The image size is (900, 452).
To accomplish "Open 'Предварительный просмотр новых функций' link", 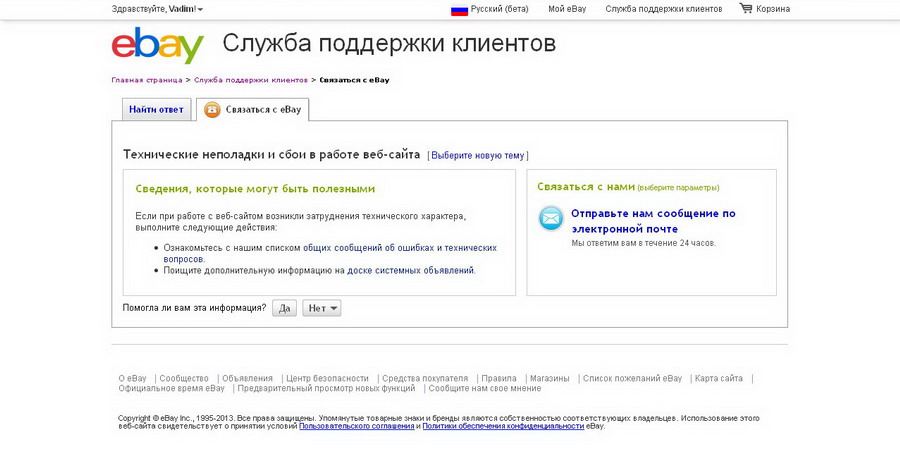I will (327, 388).
